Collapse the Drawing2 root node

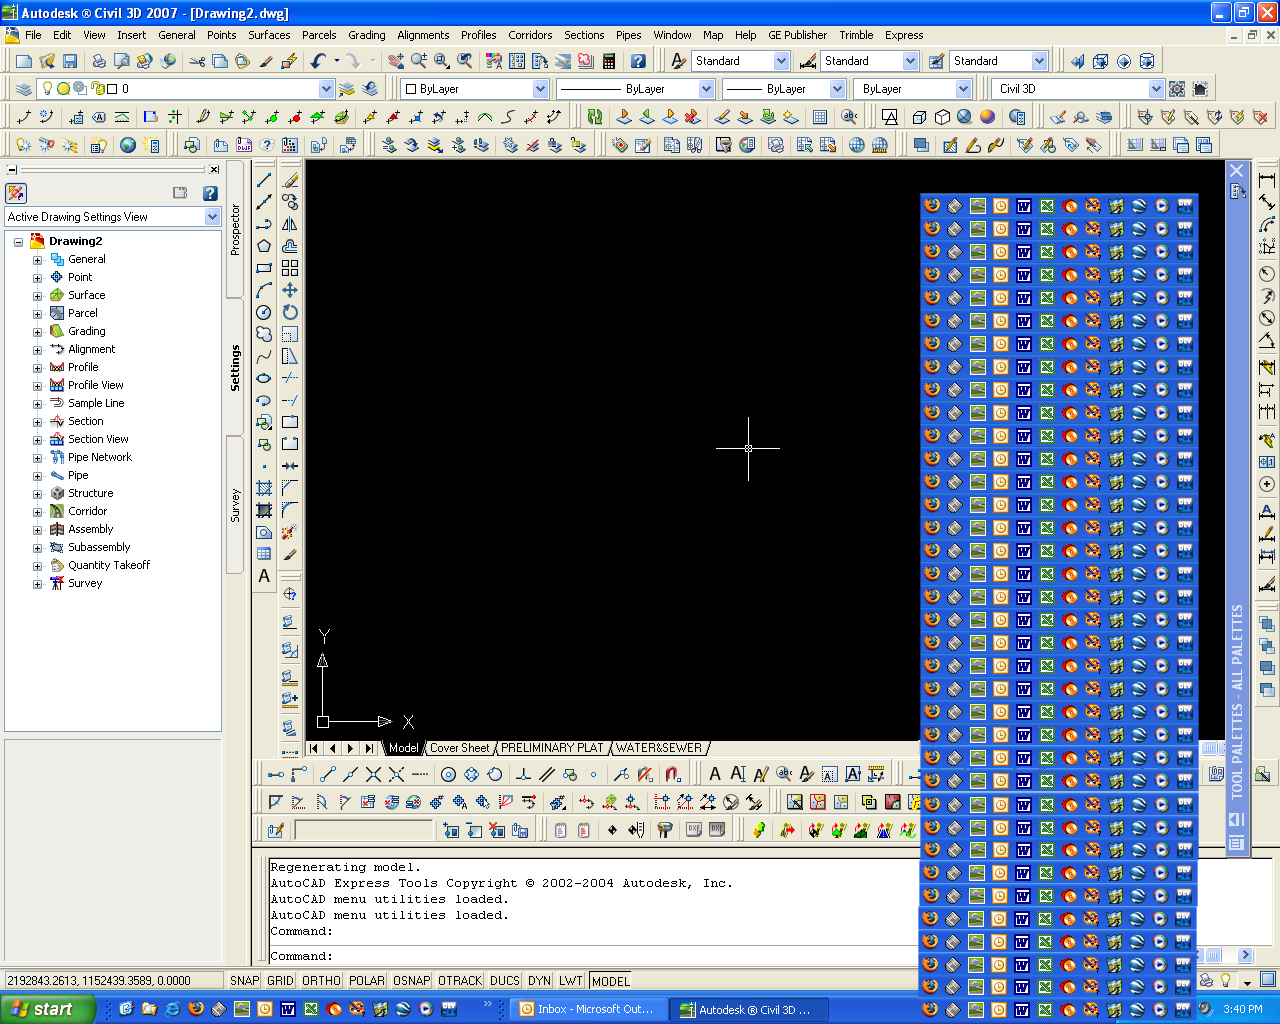[18, 242]
